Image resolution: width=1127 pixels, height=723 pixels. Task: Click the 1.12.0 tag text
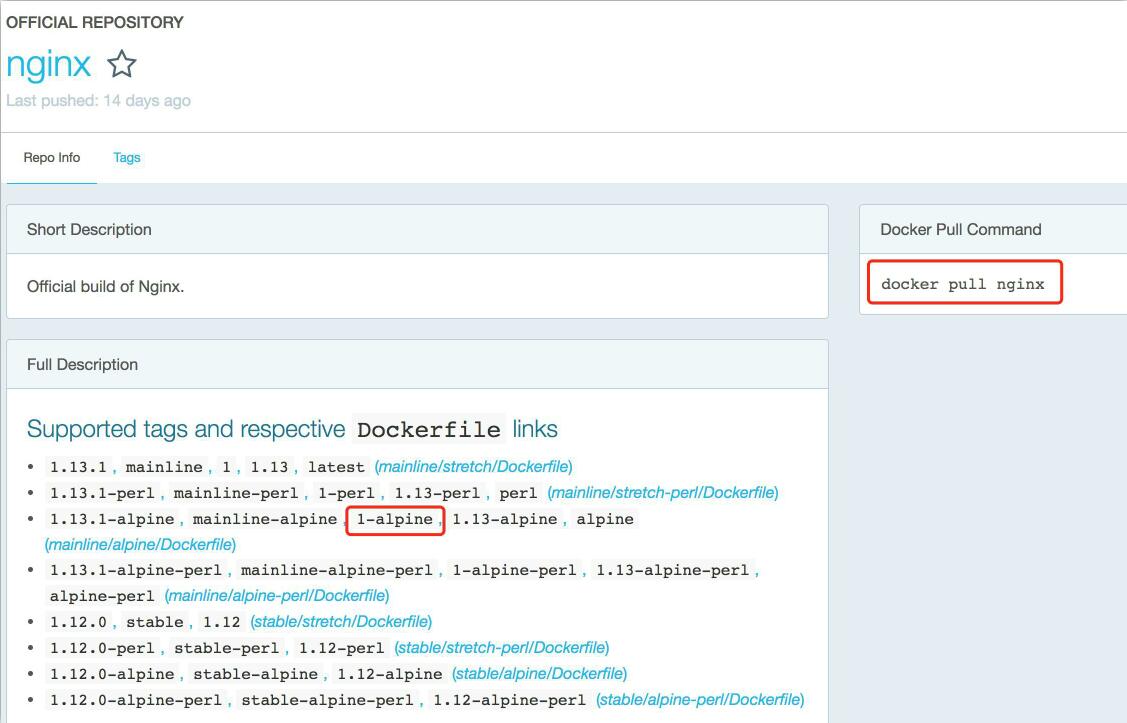pyautogui.click(x=78, y=622)
